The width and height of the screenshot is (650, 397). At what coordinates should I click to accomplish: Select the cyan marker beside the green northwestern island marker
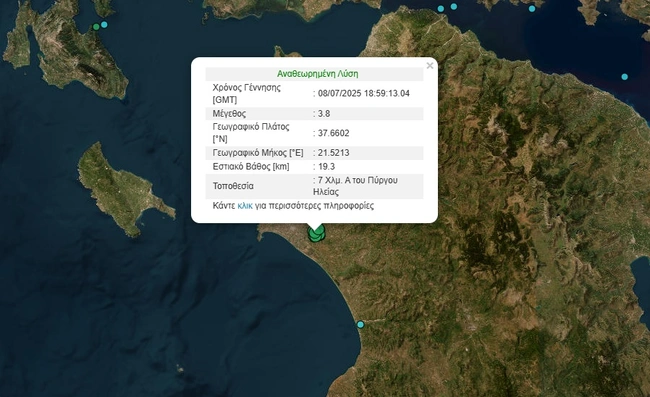tap(104, 25)
